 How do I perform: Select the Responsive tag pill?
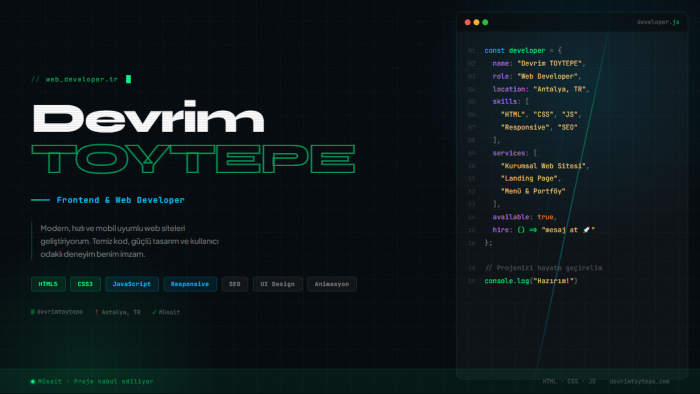pos(190,284)
